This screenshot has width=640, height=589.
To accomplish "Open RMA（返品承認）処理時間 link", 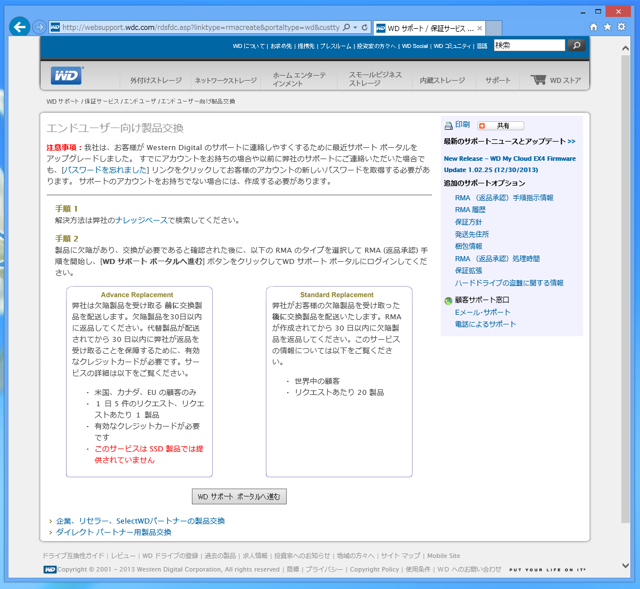I will [497, 258].
